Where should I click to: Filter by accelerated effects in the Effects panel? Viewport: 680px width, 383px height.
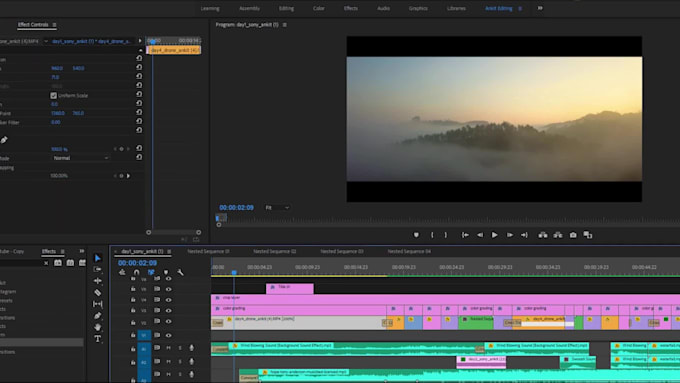point(58,263)
